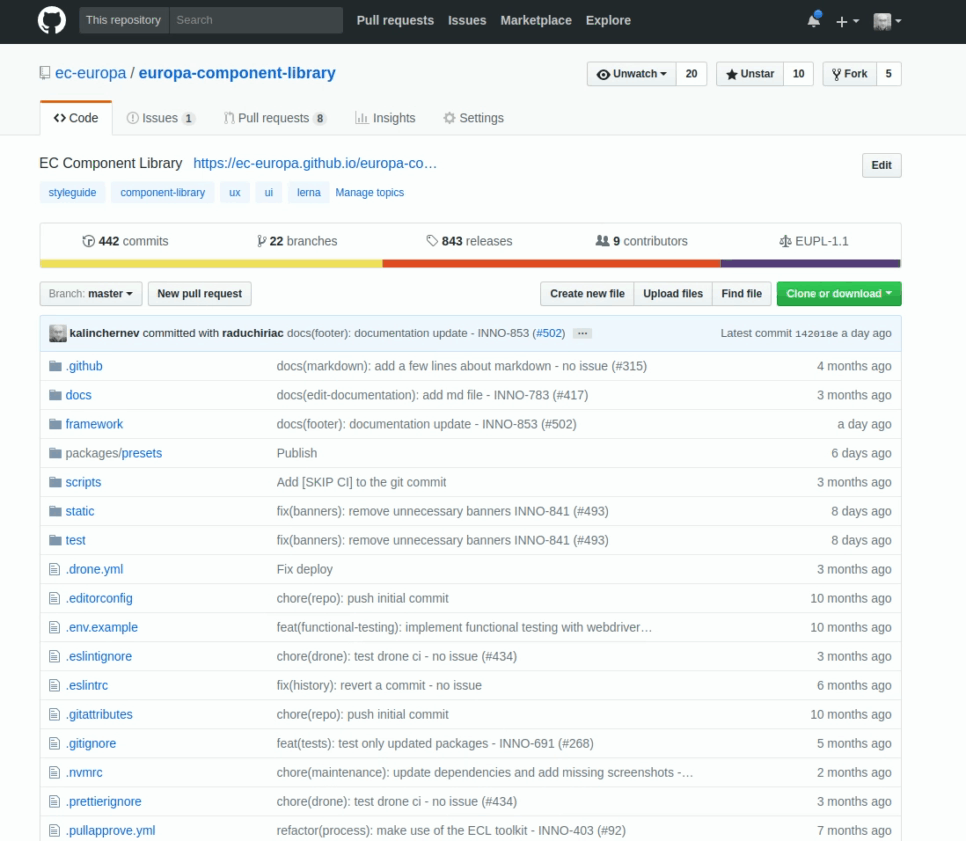Image resolution: width=966 pixels, height=841 pixels.
Task: View the 843 releases link
Action: (x=469, y=241)
